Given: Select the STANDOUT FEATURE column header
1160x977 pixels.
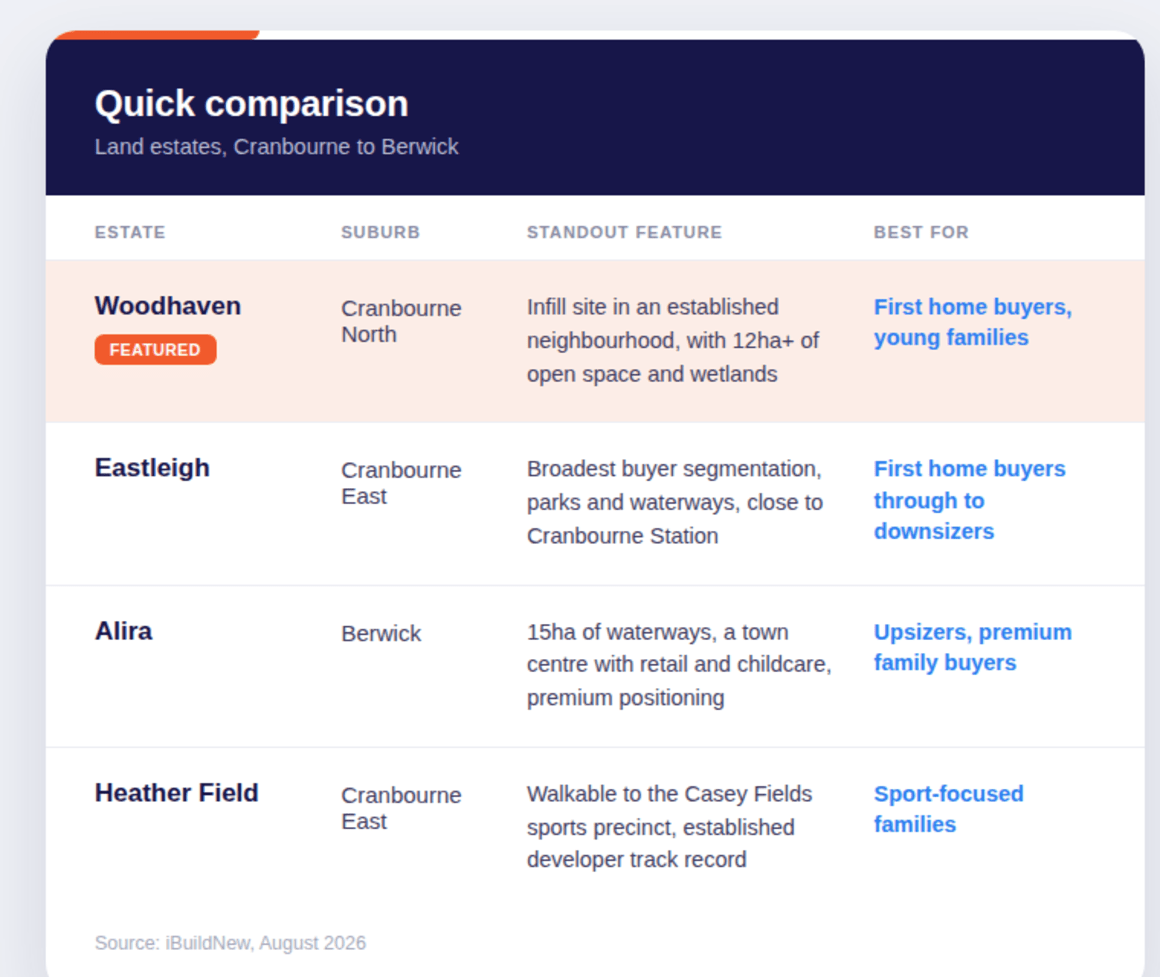Looking at the screenshot, I should pyautogui.click(x=624, y=232).
